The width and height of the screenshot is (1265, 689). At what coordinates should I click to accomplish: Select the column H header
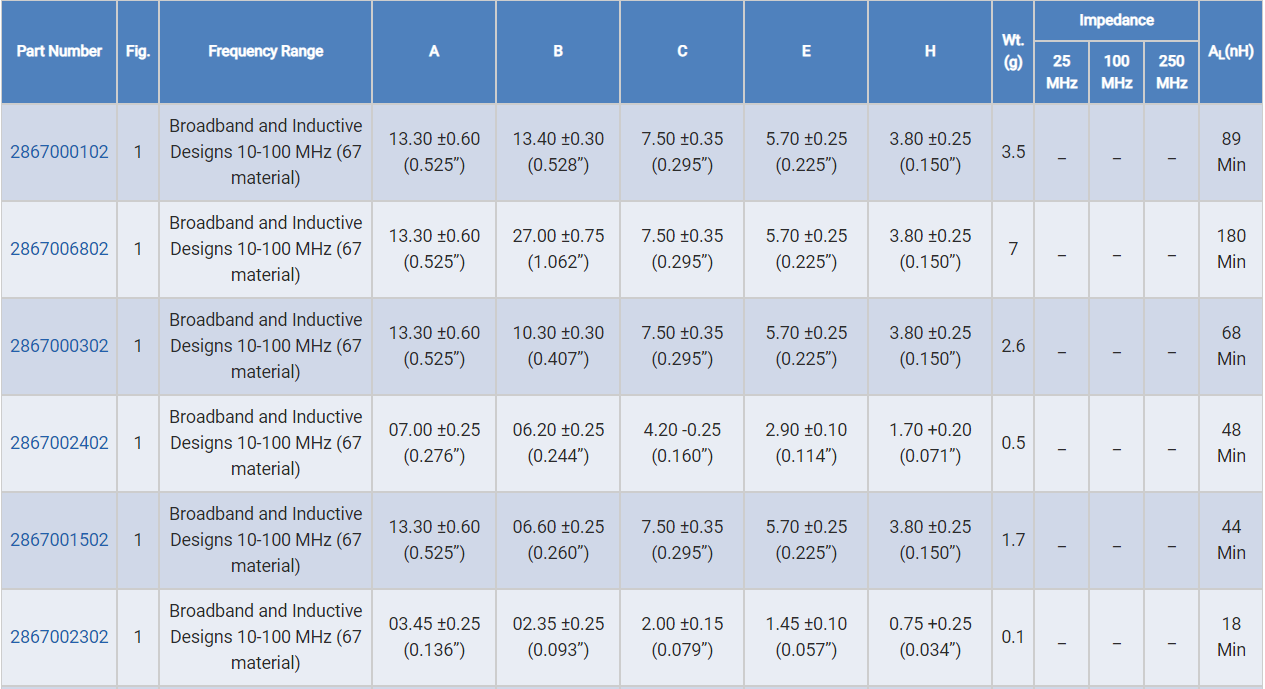(930, 51)
